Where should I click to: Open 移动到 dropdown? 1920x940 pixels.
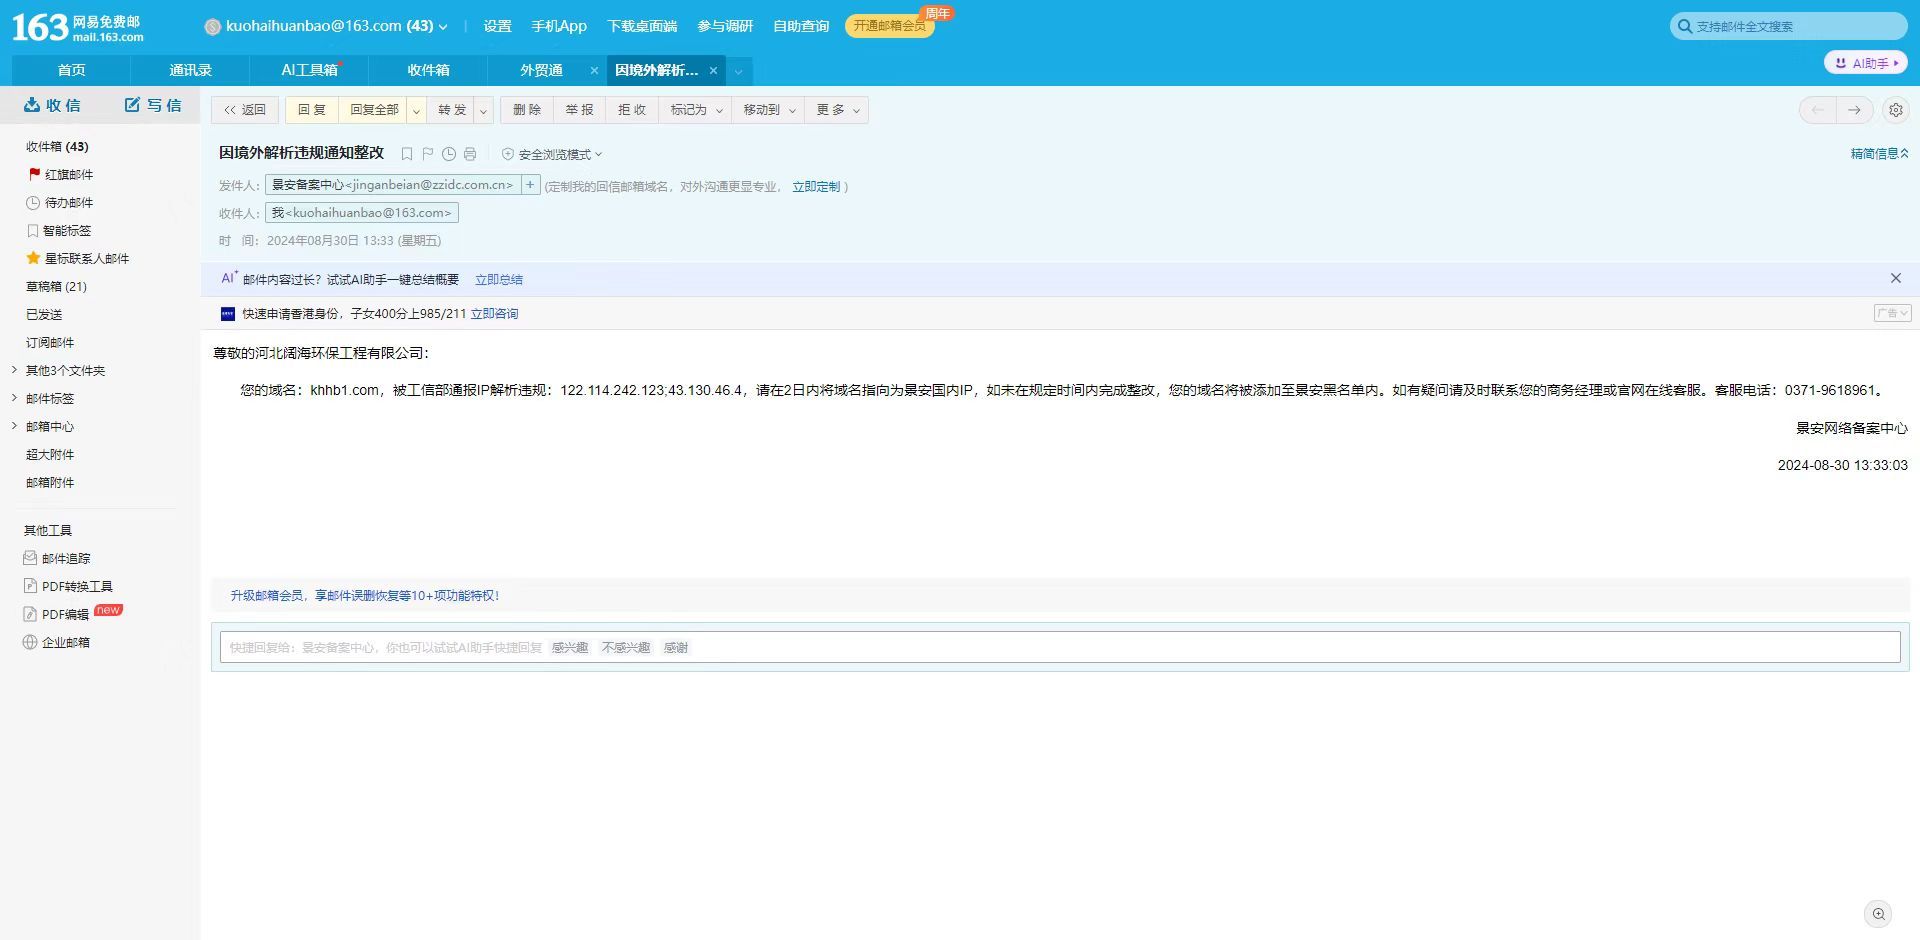pos(769,110)
